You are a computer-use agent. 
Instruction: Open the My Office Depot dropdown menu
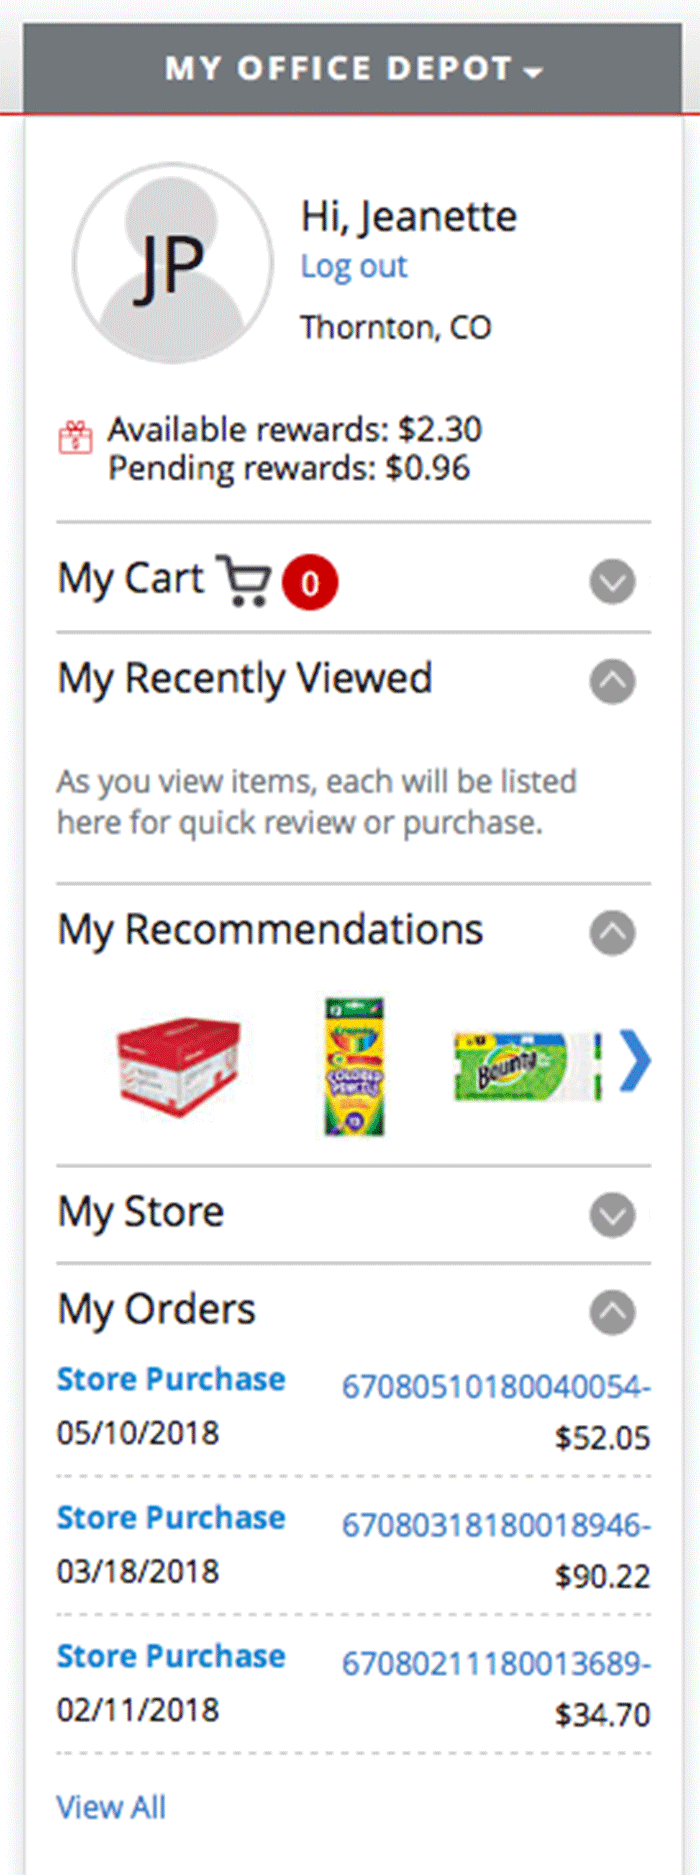coord(353,69)
